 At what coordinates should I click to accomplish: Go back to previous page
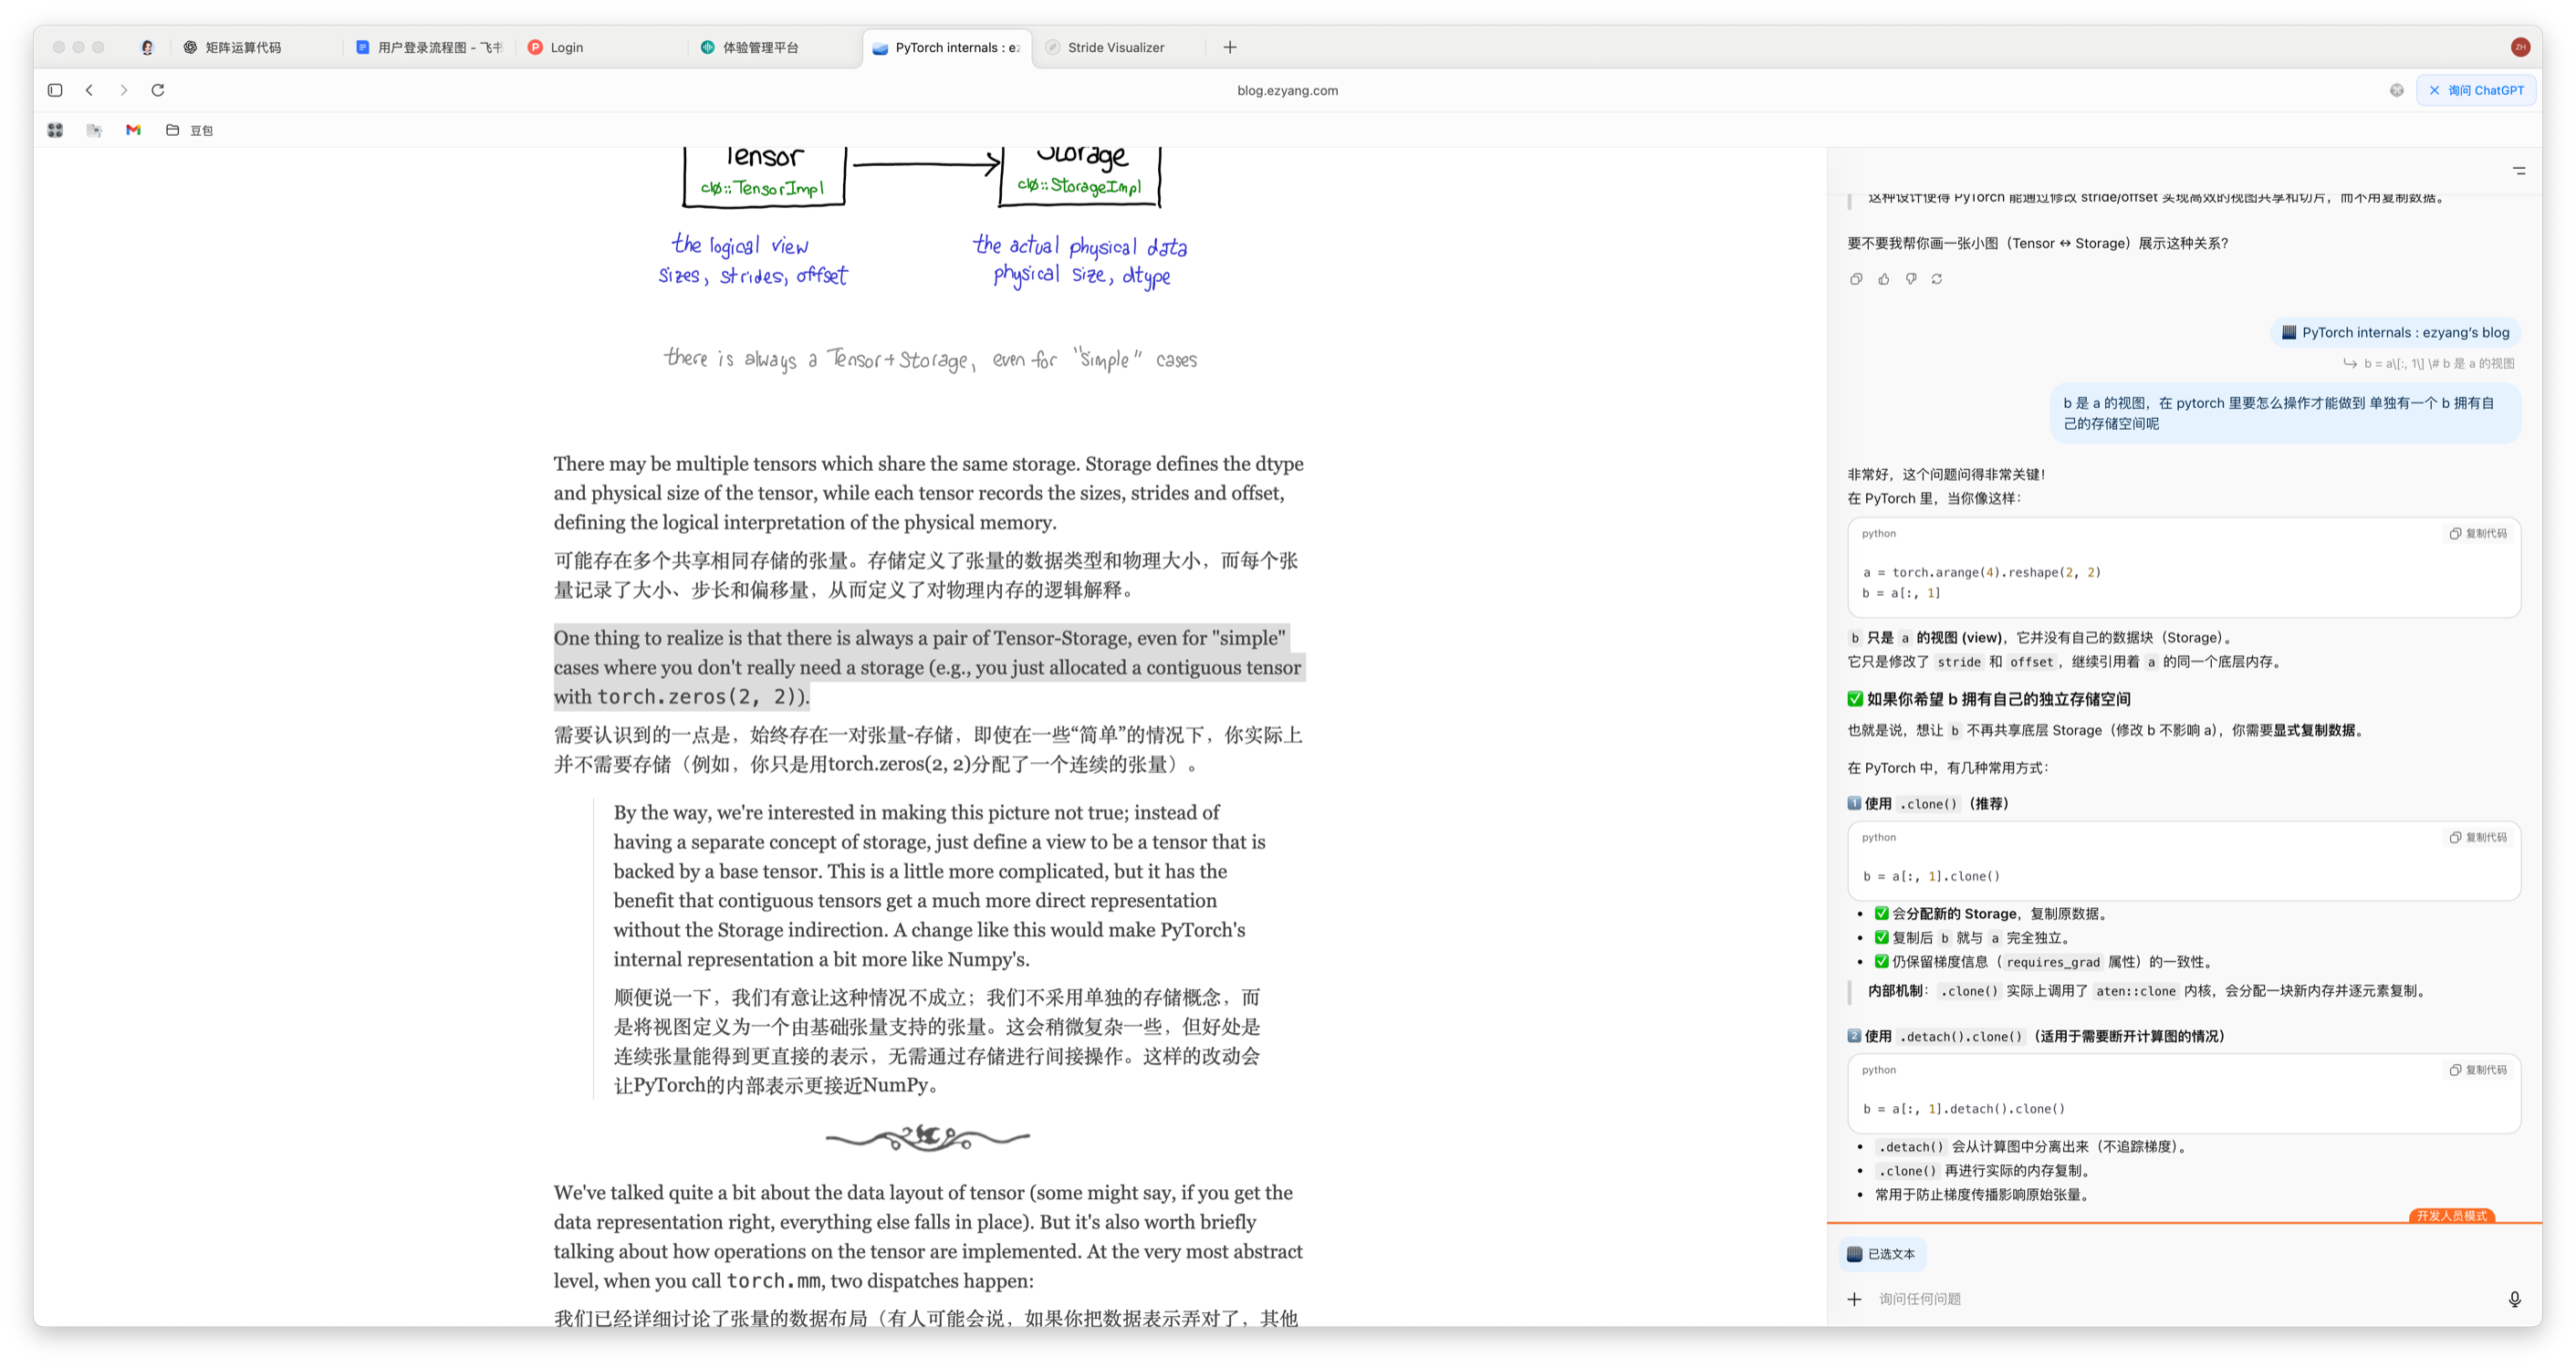coord(89,90)
